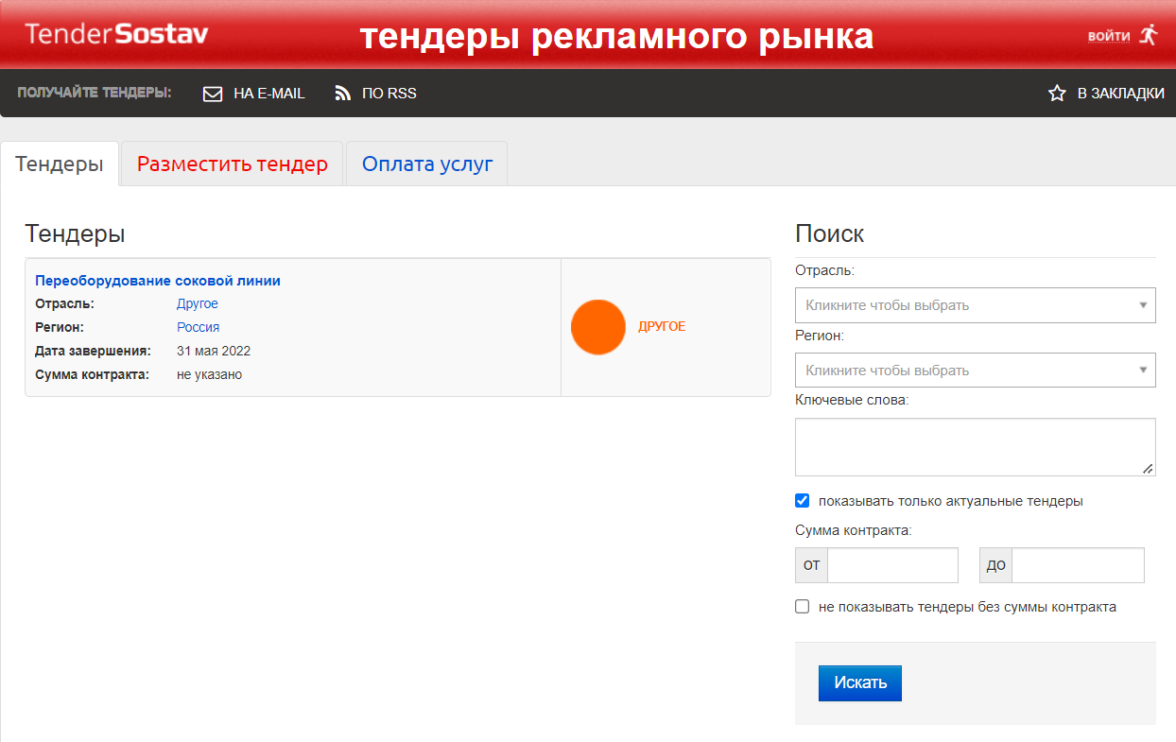1176x742 pixels.
Task: Focus the contract sum ОТ field
Action: click(892, 565)
